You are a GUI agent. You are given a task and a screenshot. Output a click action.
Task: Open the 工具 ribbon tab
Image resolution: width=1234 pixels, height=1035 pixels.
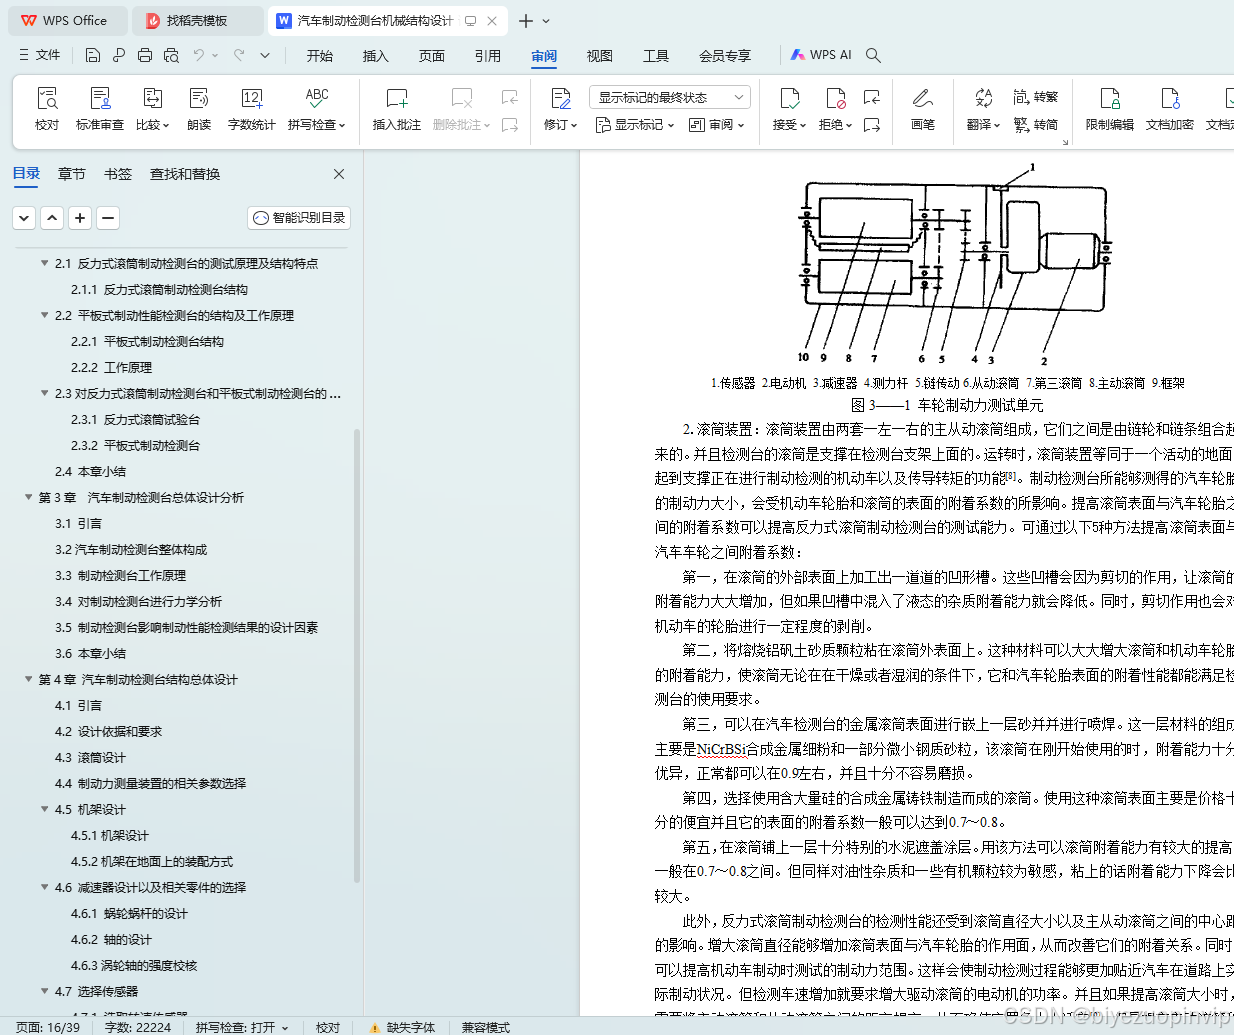656,56
